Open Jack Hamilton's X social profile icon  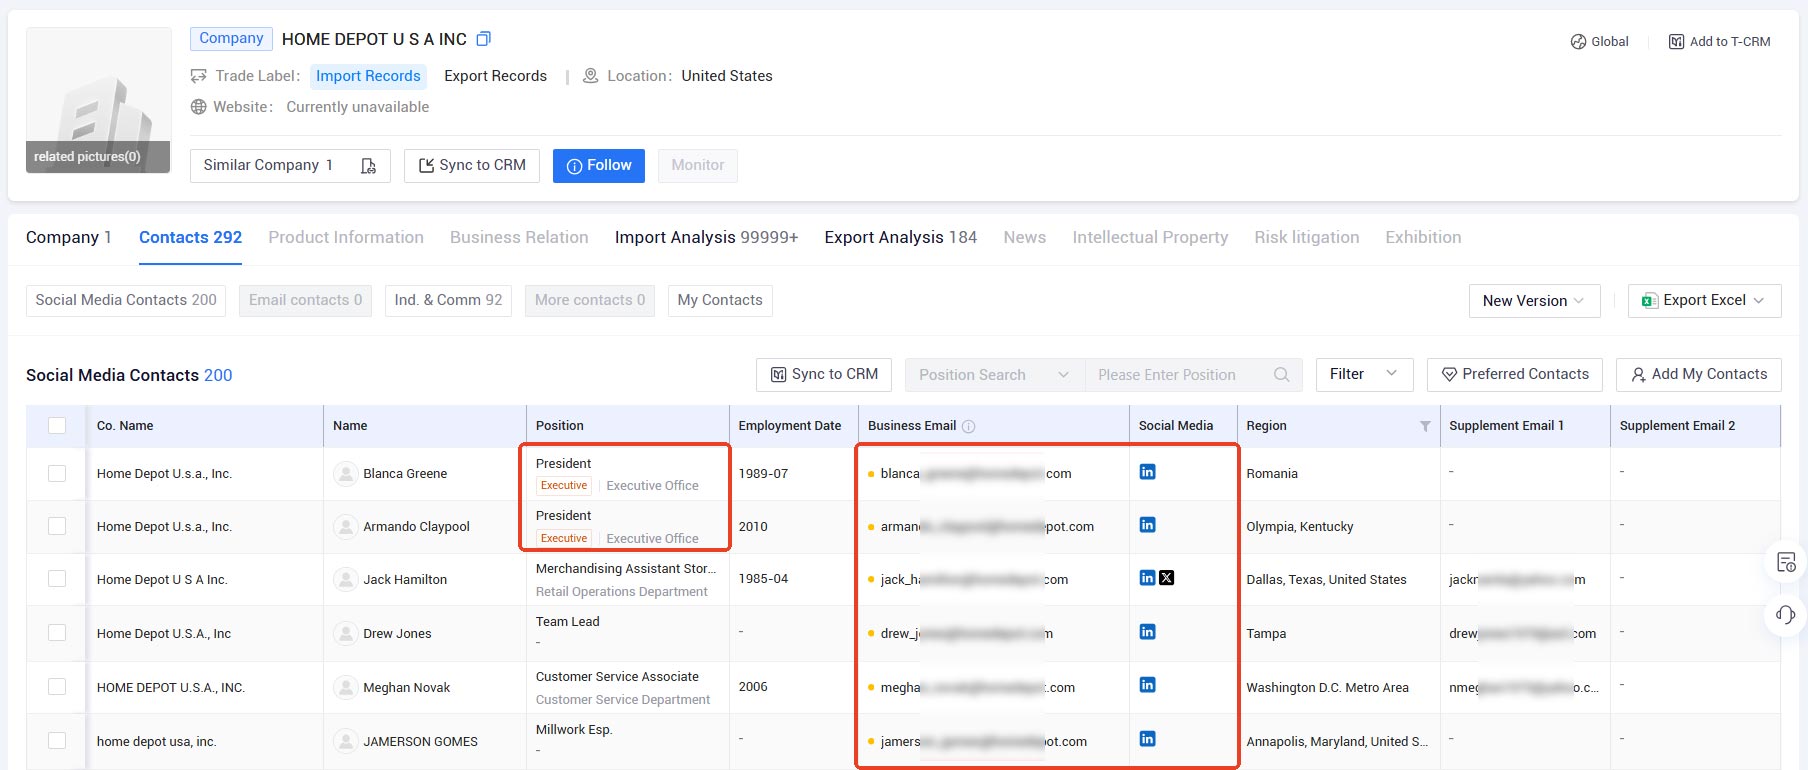[1166, 578]
